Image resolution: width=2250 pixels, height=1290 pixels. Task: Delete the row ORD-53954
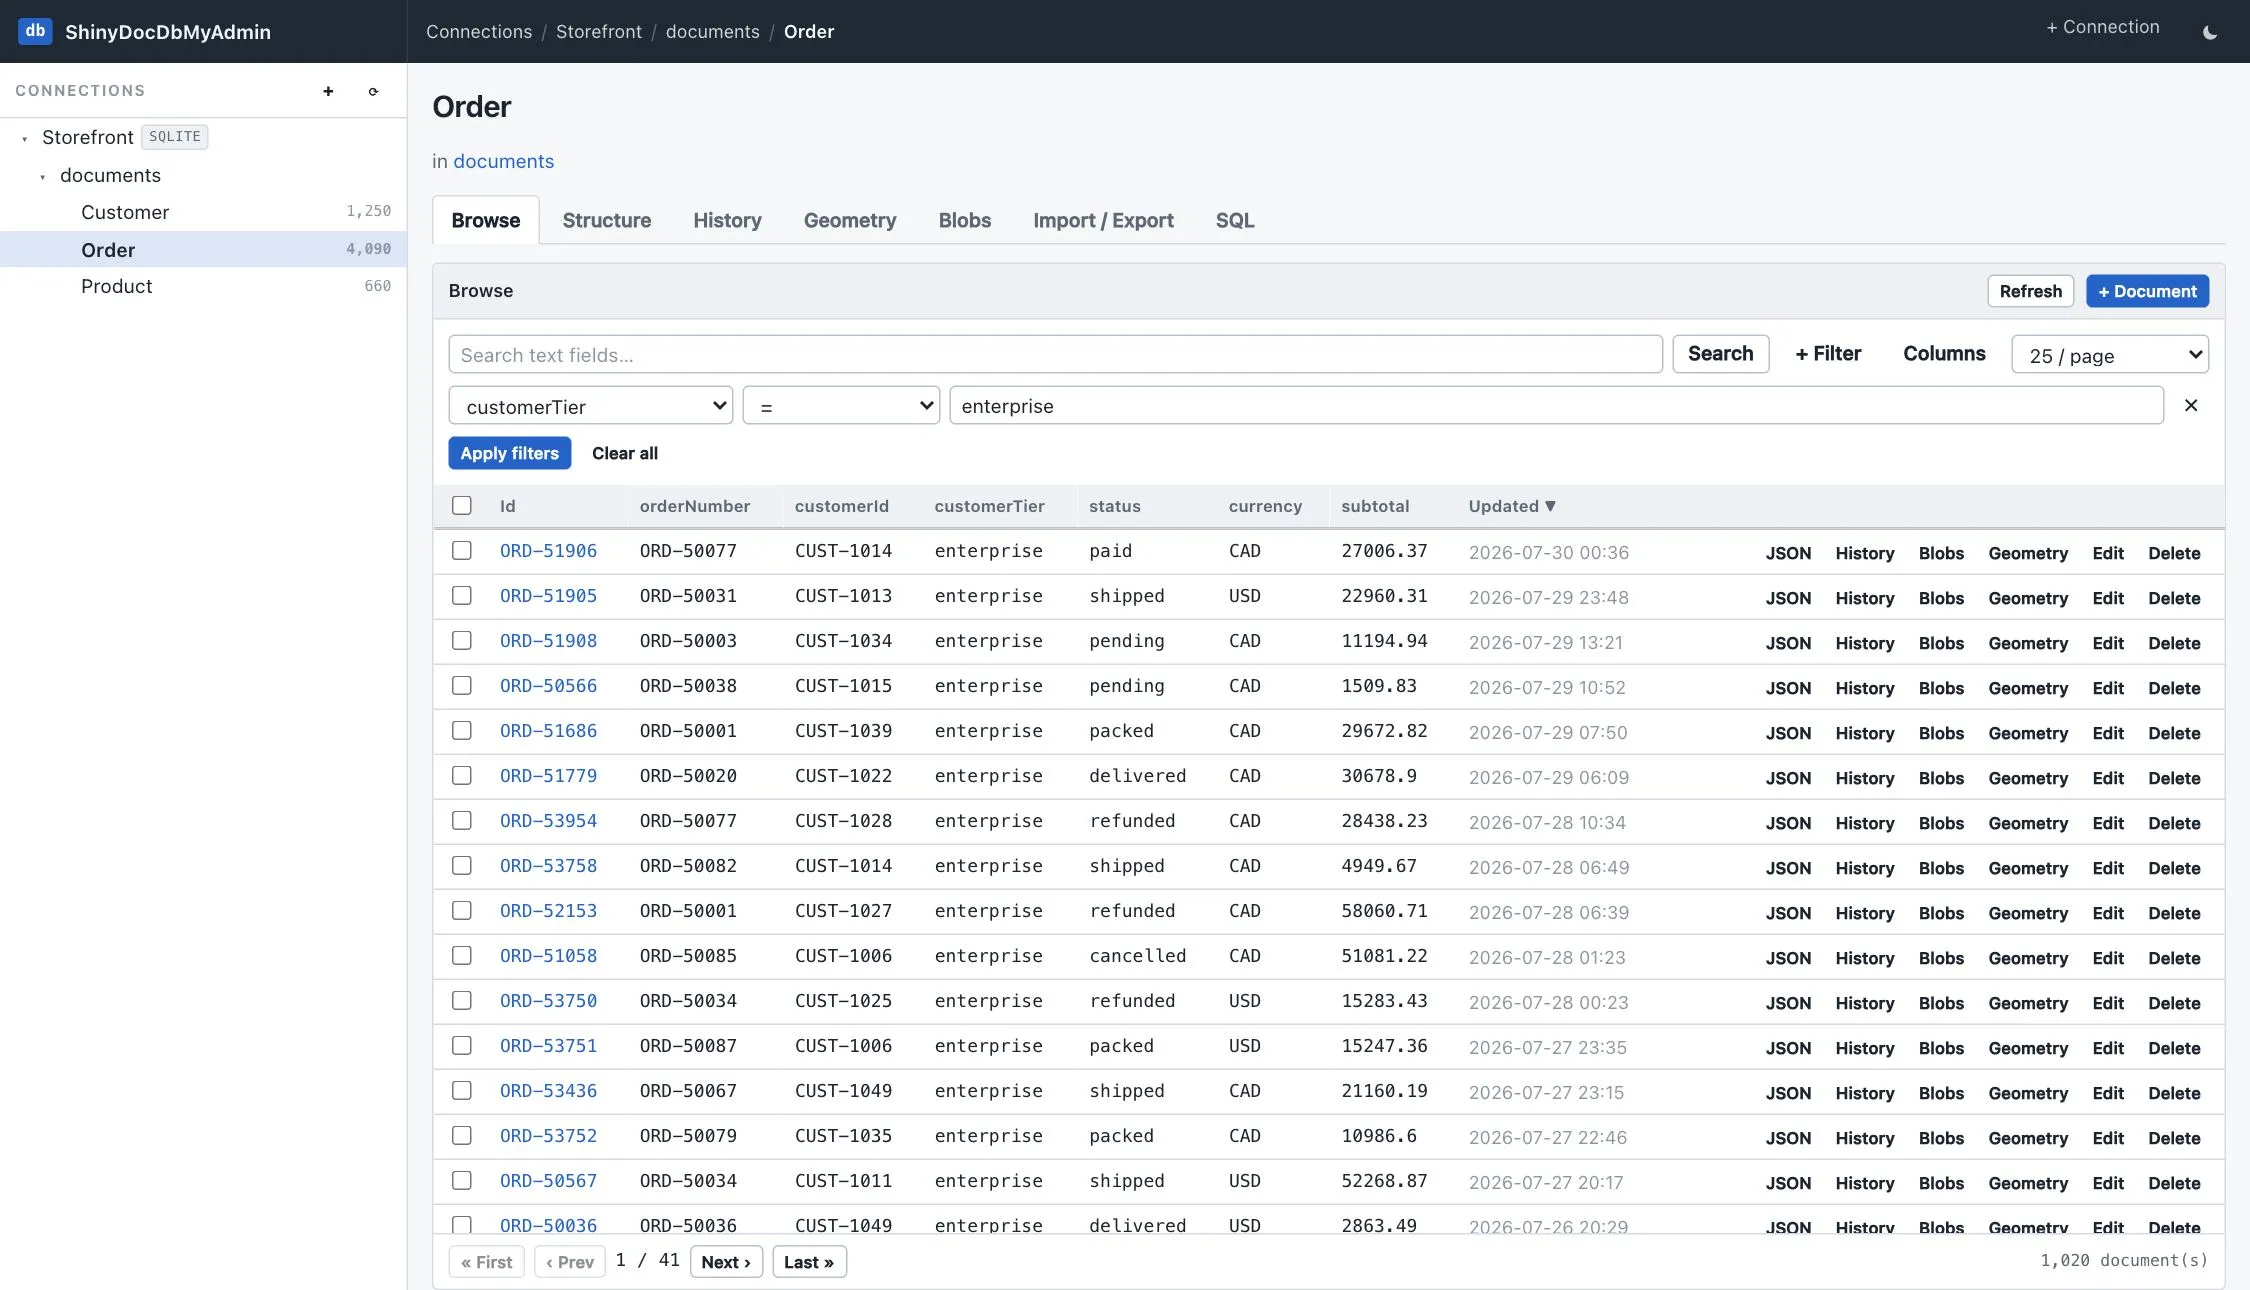[x=2174, y=823]
